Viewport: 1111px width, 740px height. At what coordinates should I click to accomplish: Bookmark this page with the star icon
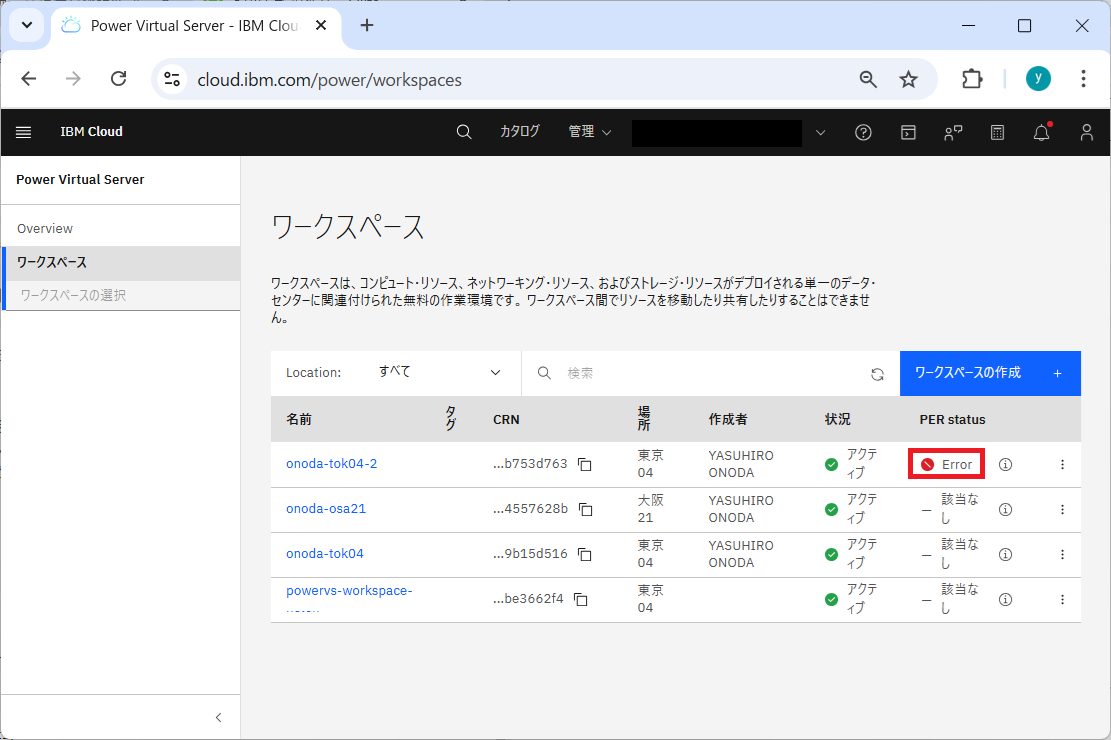point(908,79)
